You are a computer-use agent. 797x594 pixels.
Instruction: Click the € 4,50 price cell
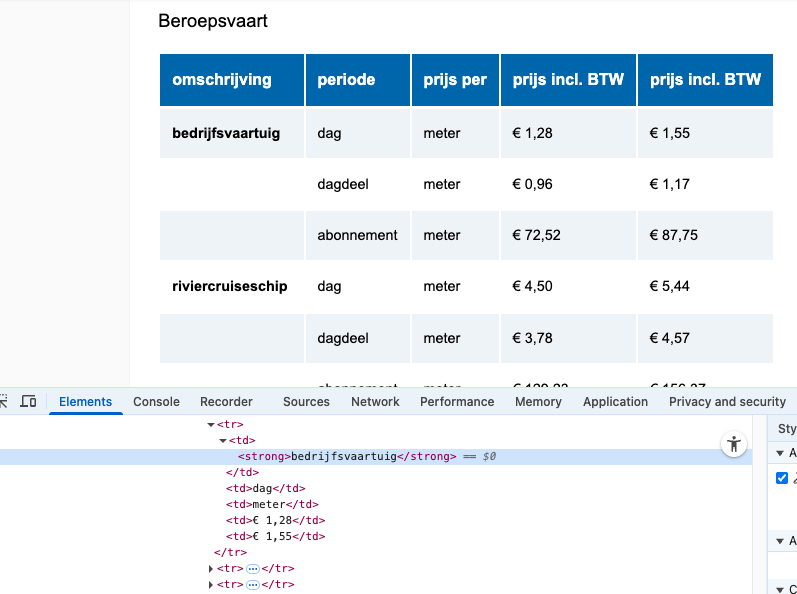[568, 286]
